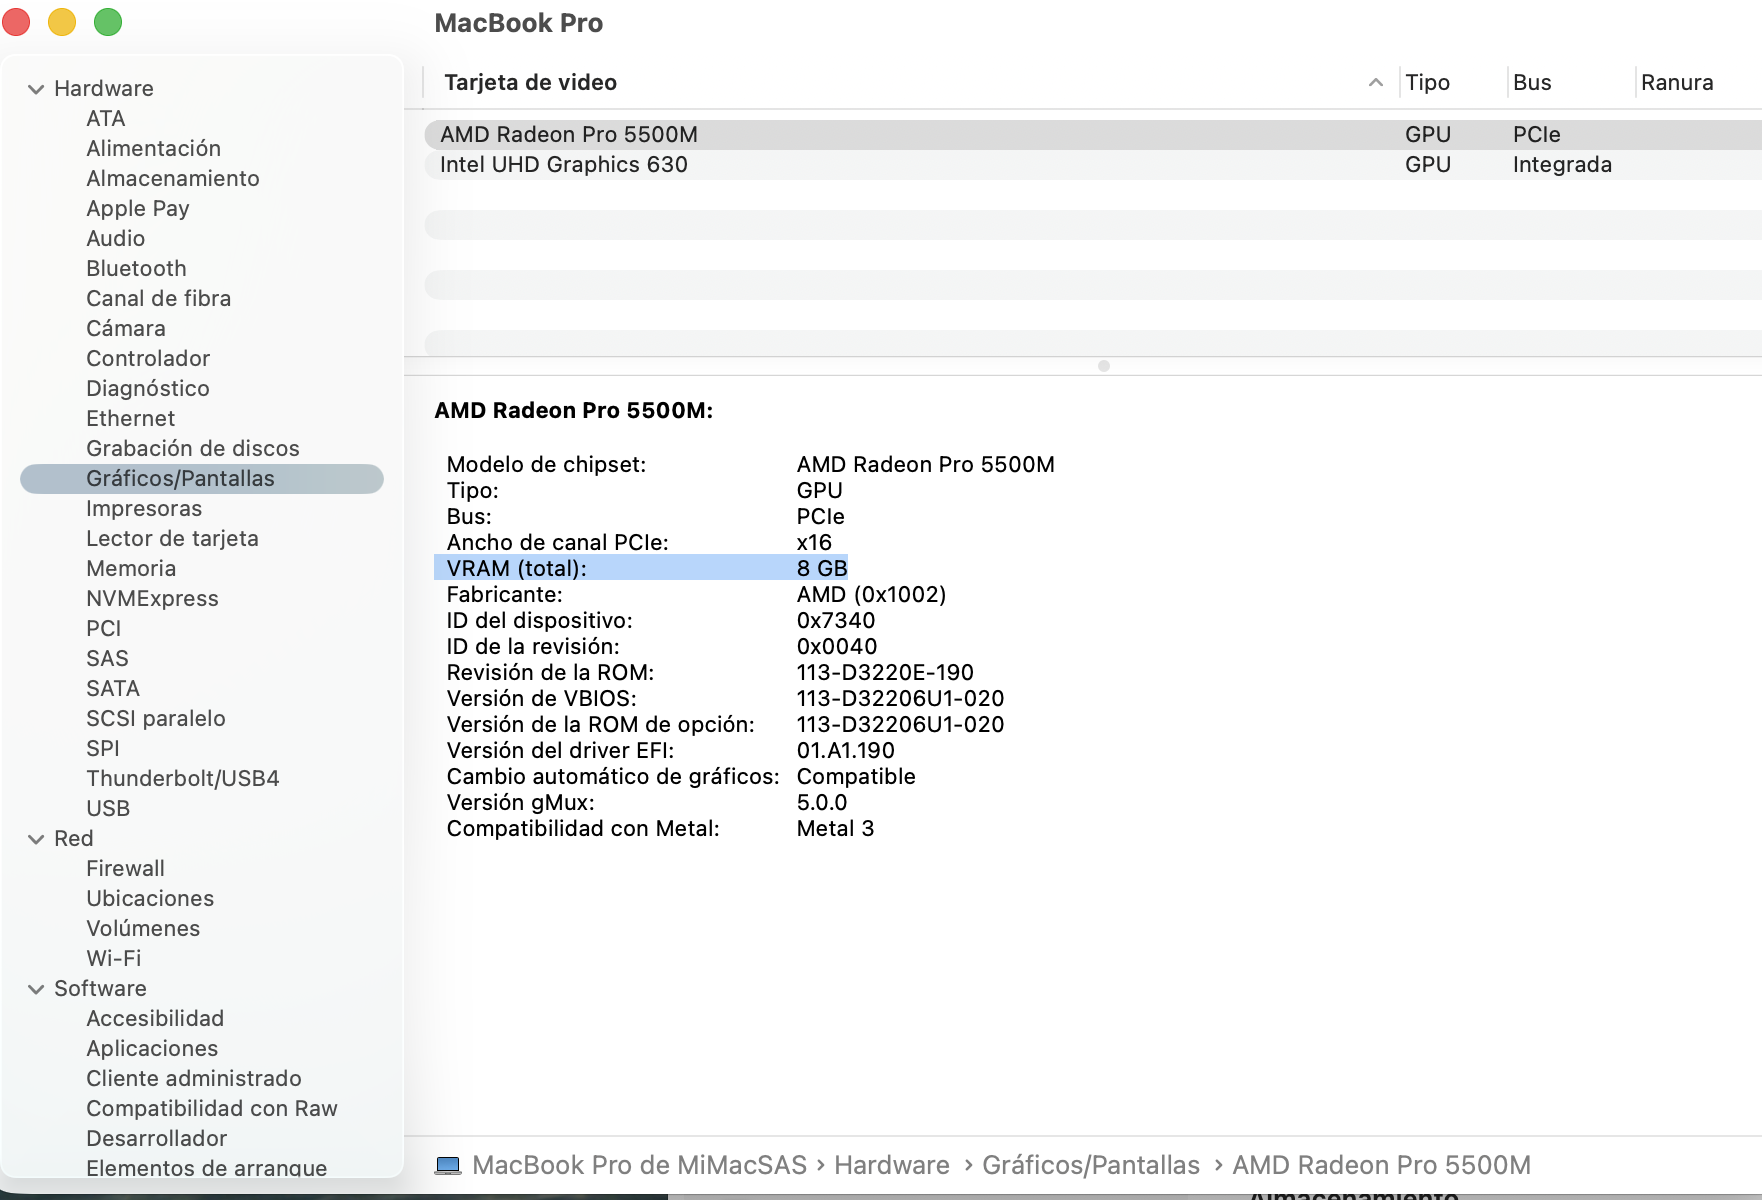Collapse the Hardware section chevron
The image size is (1762, 1200).
coord(36,89)
